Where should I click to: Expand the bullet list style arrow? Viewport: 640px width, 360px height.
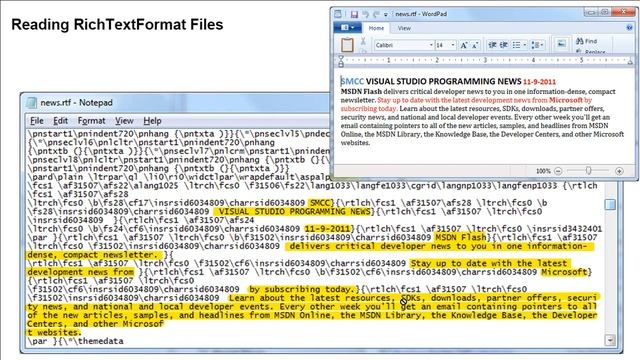(x=524, y=45)
